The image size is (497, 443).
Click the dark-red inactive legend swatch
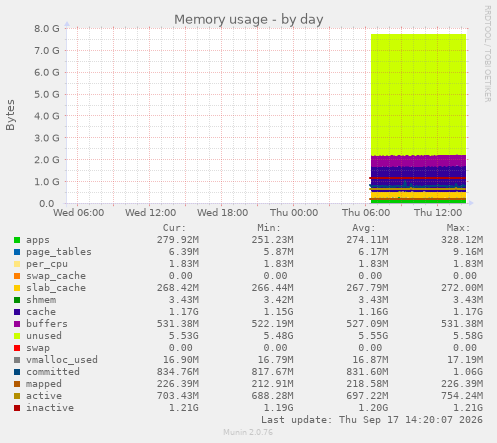coord(17,408)
